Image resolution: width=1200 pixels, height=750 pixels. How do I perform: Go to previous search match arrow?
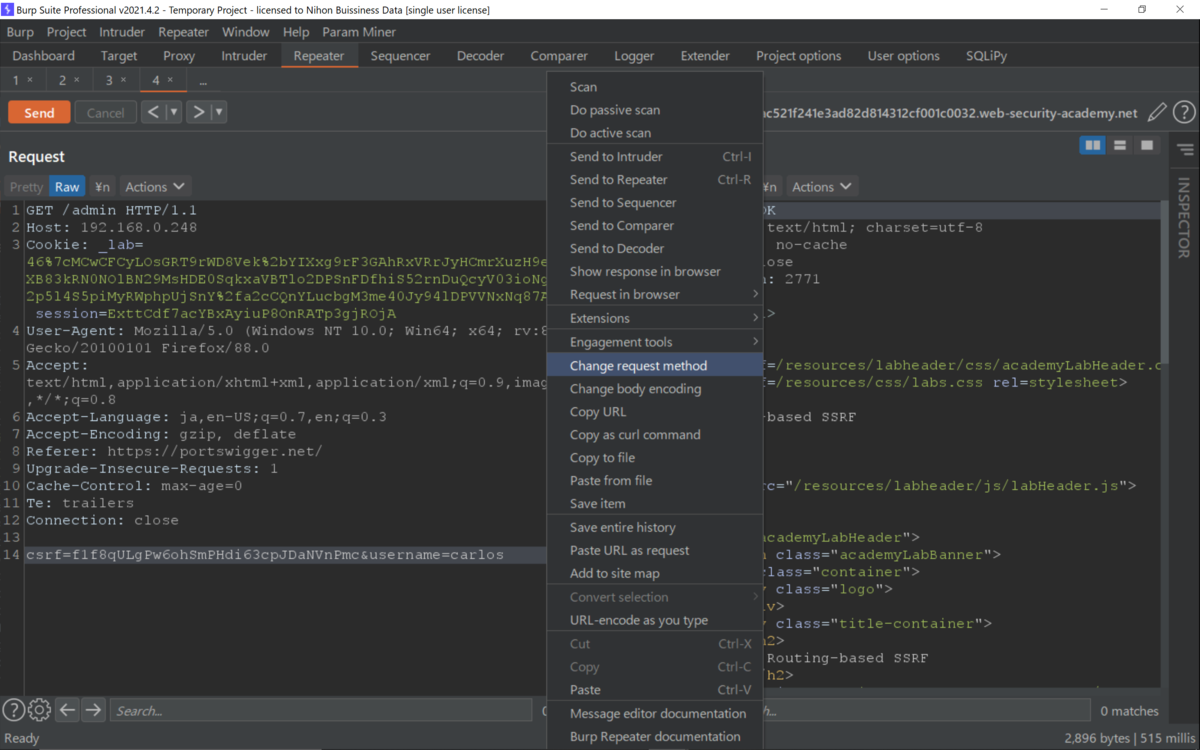pos(67,710)
